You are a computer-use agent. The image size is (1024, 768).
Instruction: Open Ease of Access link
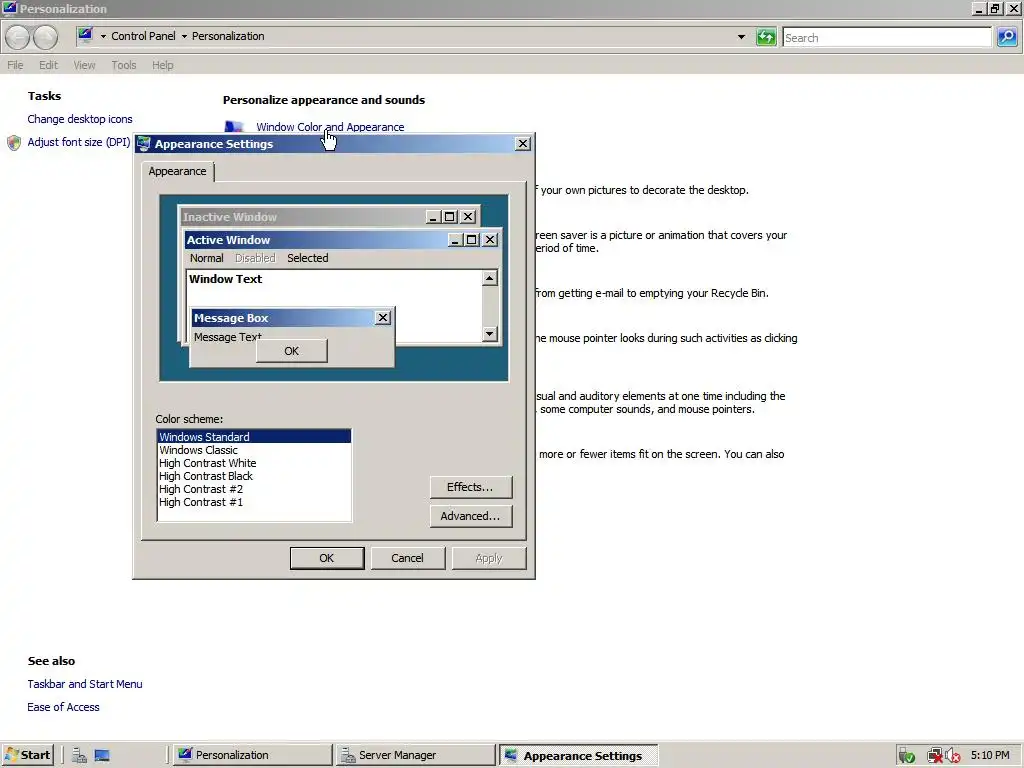[x=63, y=707]
